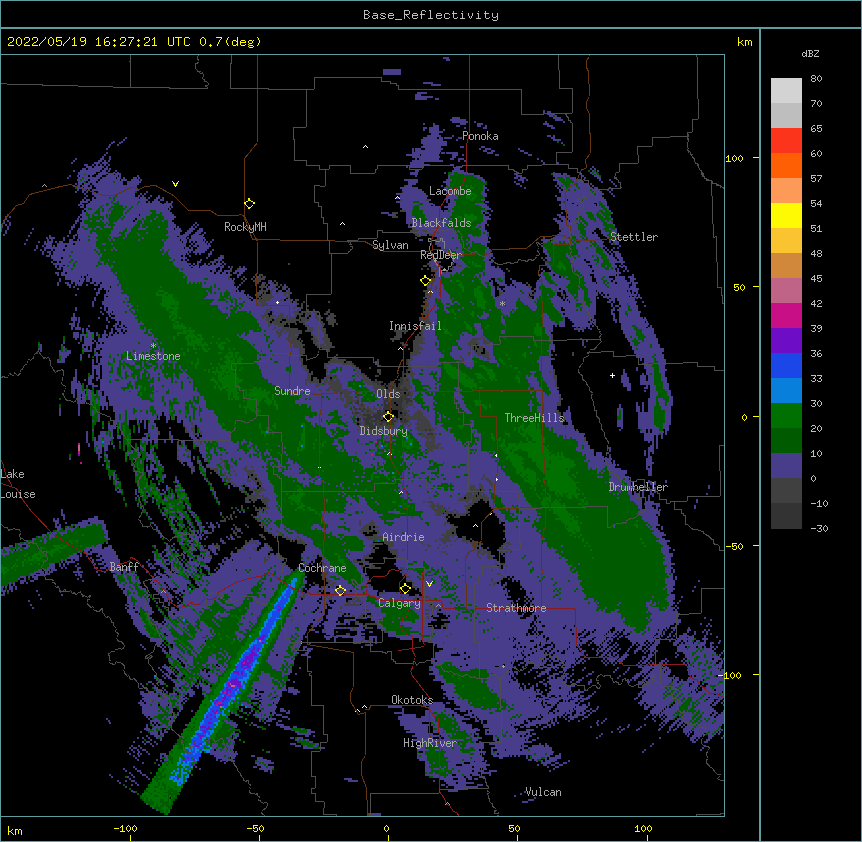
Task: Click the Ponoka label
Action: pyautogui.click(x=480, y=136)
